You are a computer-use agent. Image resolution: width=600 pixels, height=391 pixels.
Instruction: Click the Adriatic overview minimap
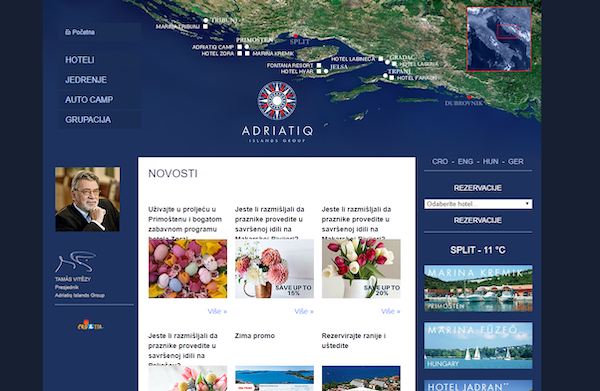pyautogui.click(x=499, y=39)
